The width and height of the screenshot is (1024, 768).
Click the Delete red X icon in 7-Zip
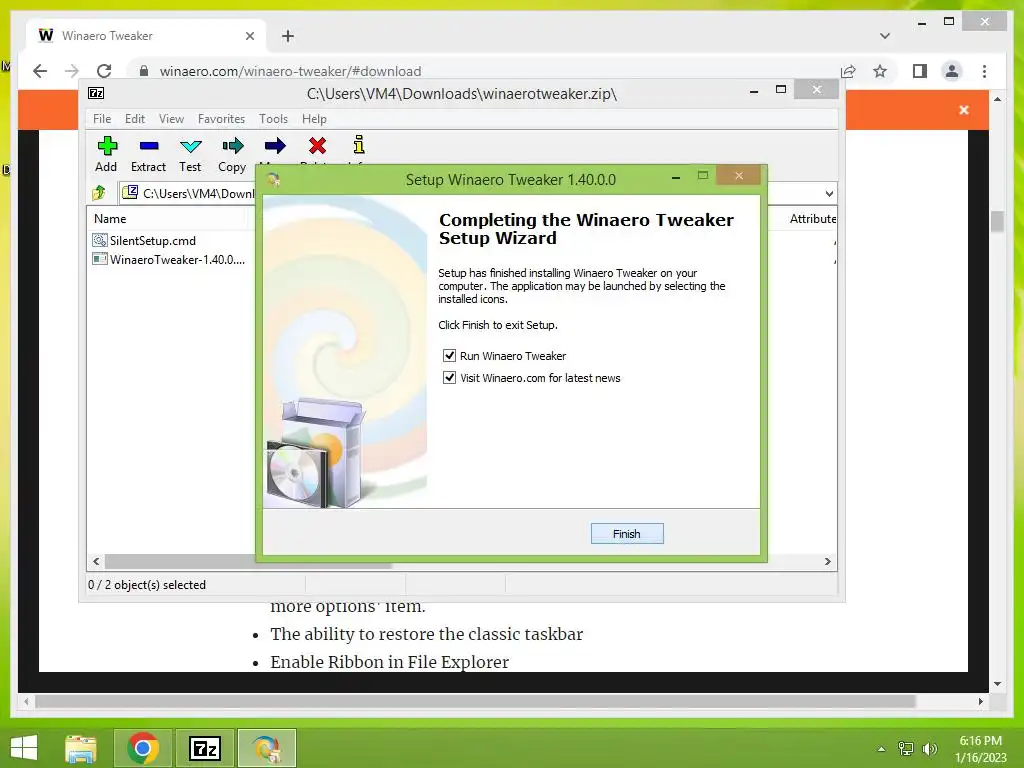(317, 146)
